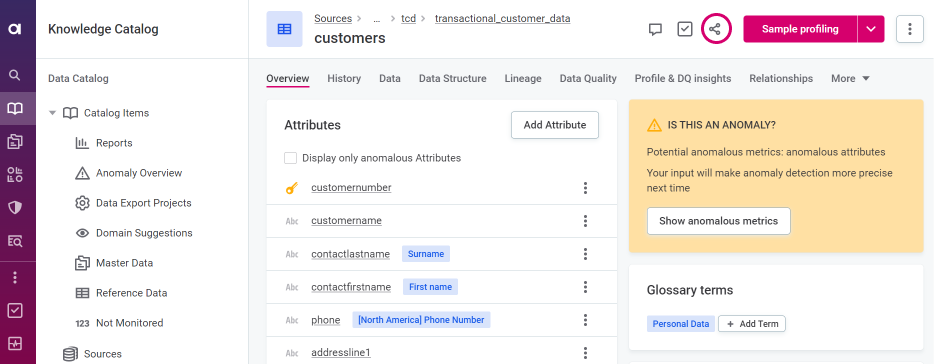Click the First name term tag
The height and width of the screenshot is (364, 934).
430,287
